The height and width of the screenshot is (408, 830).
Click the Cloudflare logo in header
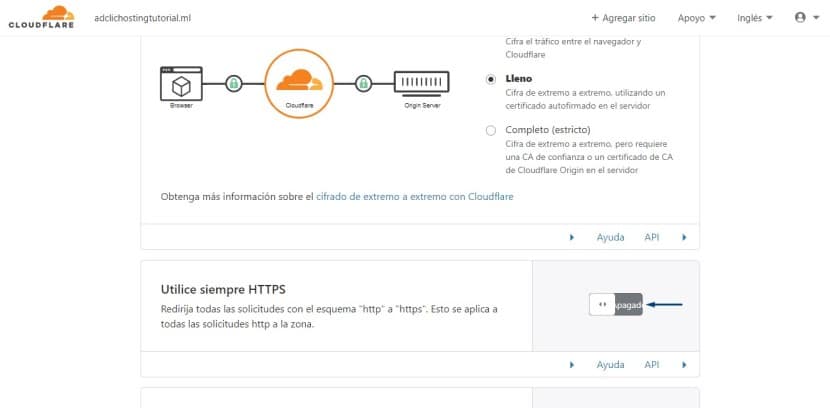point(41,17)
